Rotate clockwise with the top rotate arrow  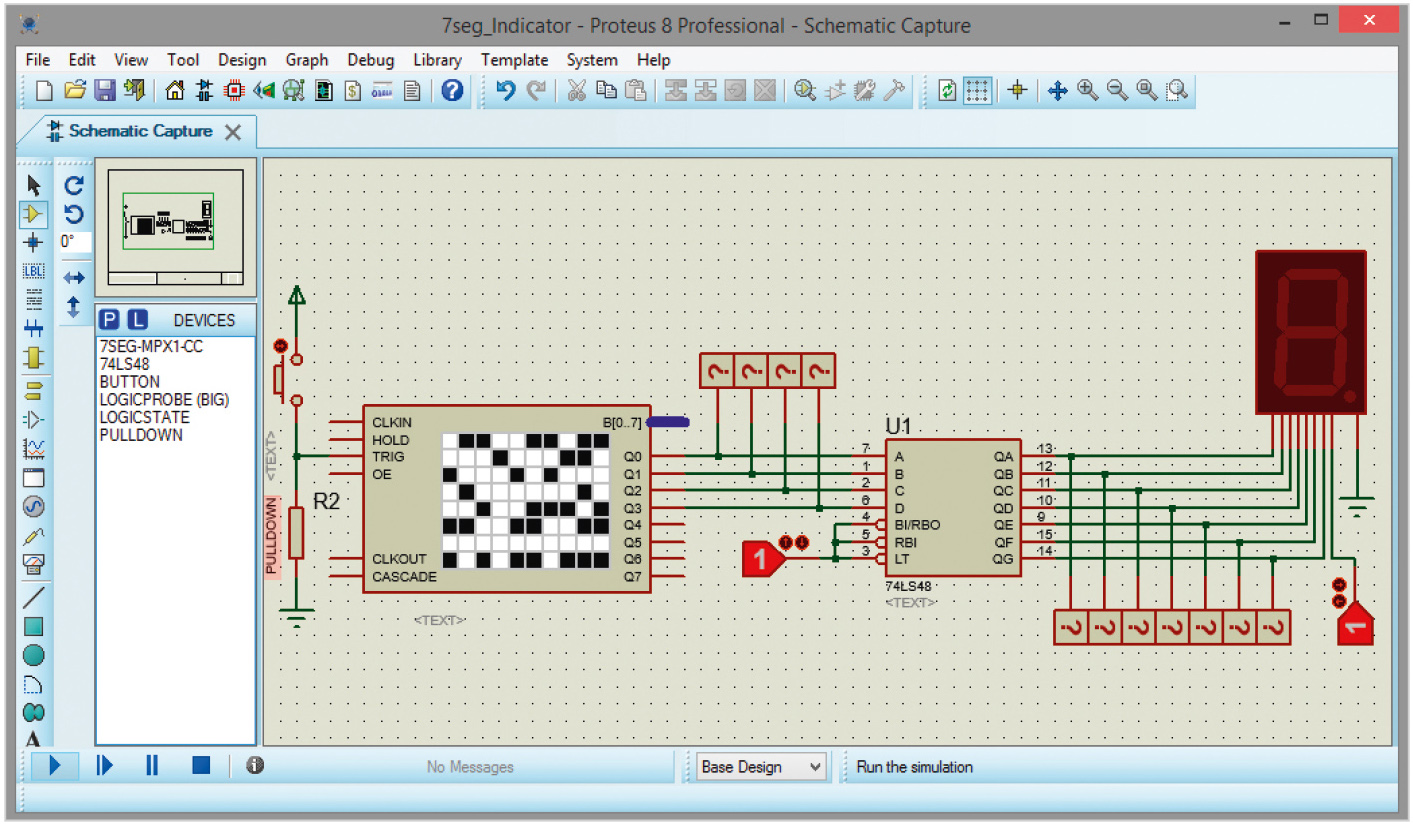point(74,185)
